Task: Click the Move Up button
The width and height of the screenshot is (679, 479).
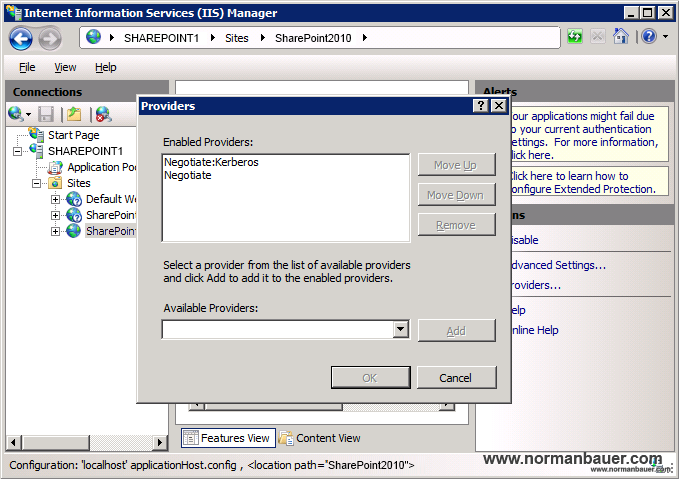Action: 456,165
